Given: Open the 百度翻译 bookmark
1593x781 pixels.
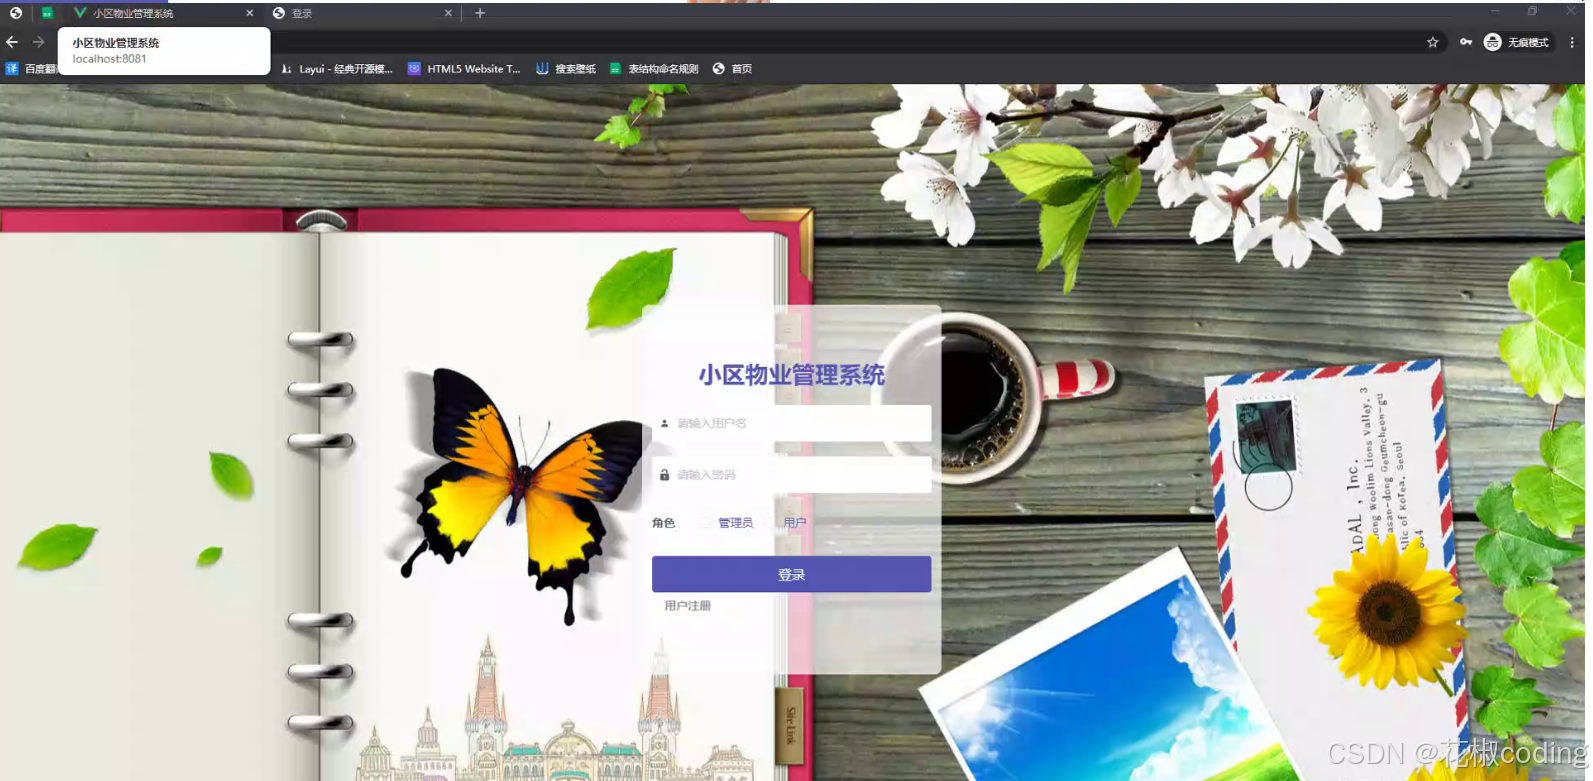Looking at the screenshot, I should pos(32,69).
